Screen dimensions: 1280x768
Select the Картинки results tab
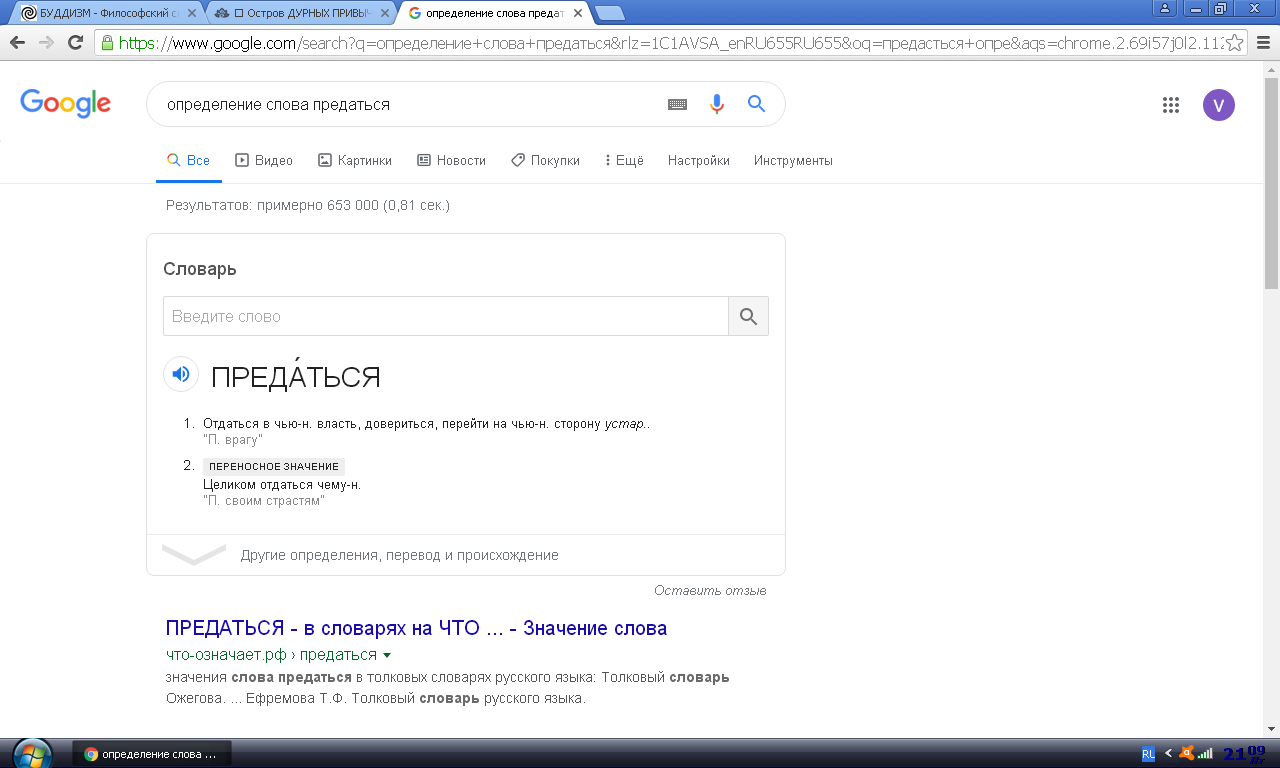355,160
